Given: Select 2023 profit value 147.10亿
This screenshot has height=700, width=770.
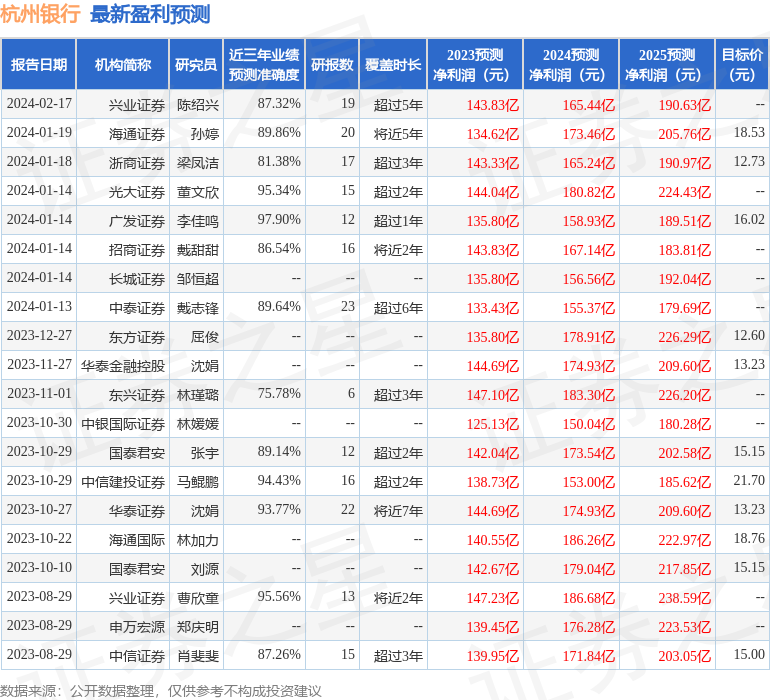Looking at the screenshot, I should click(493, 394).
